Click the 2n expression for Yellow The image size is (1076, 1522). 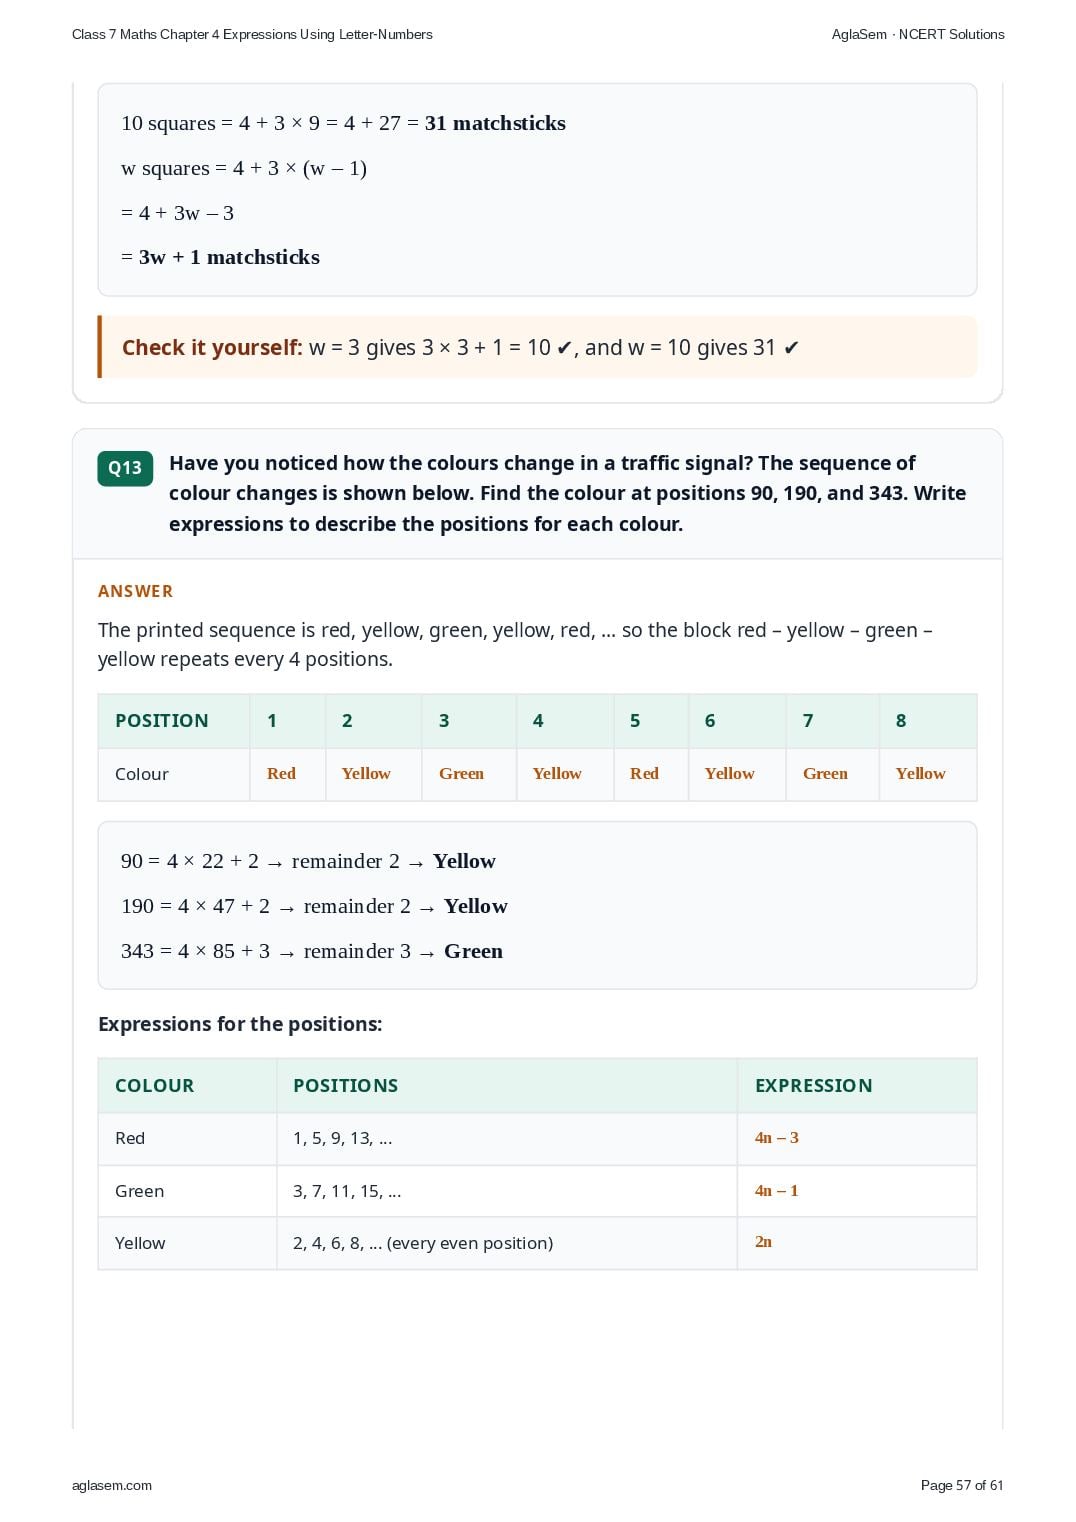[x=763, y=1242]
